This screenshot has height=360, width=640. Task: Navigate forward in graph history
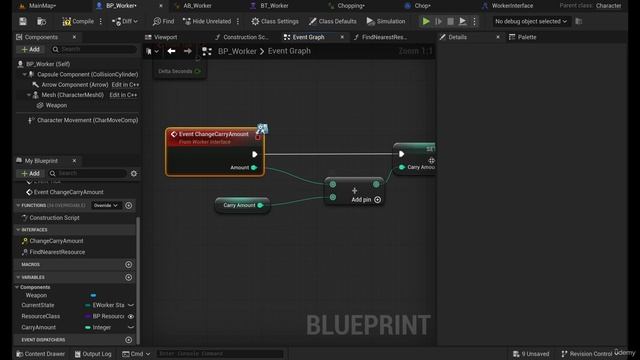coord(188,51)
